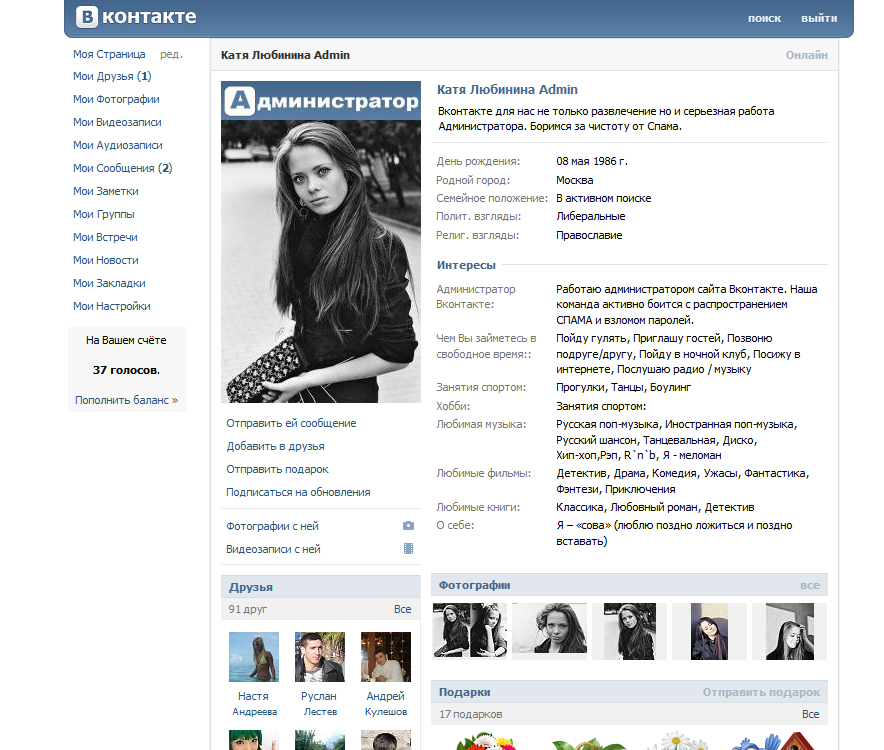The width and height of the screenshot is (884, 750).
Task: Click Все in the friends section
Action: point(403,609)
